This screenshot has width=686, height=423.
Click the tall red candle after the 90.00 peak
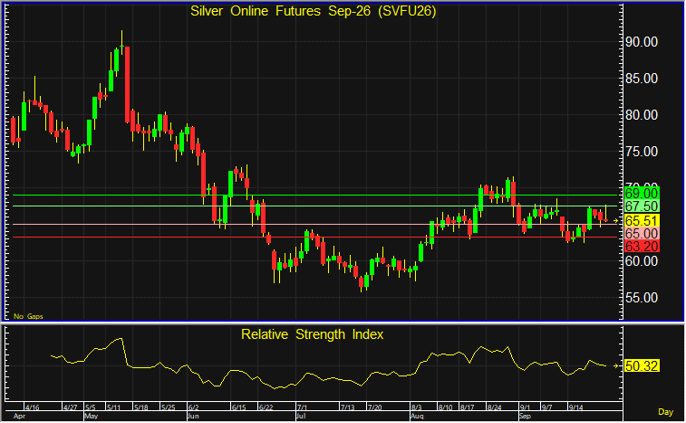127,84
